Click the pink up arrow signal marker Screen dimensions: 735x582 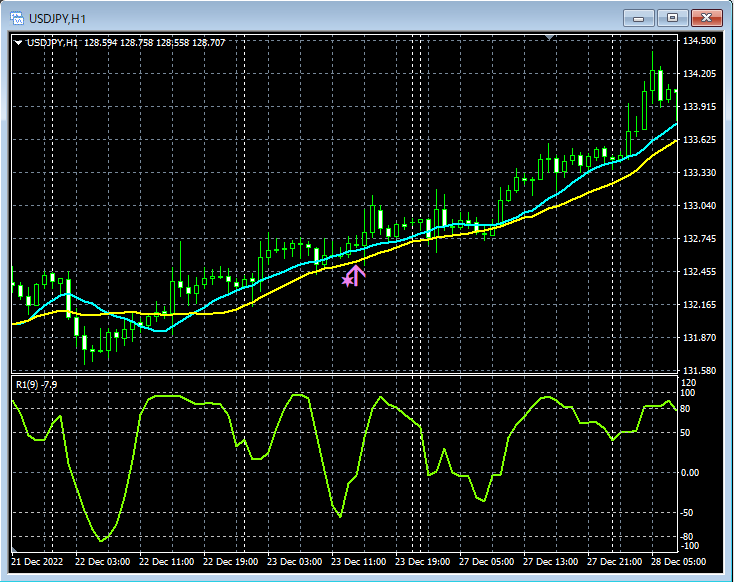[356, 276]
